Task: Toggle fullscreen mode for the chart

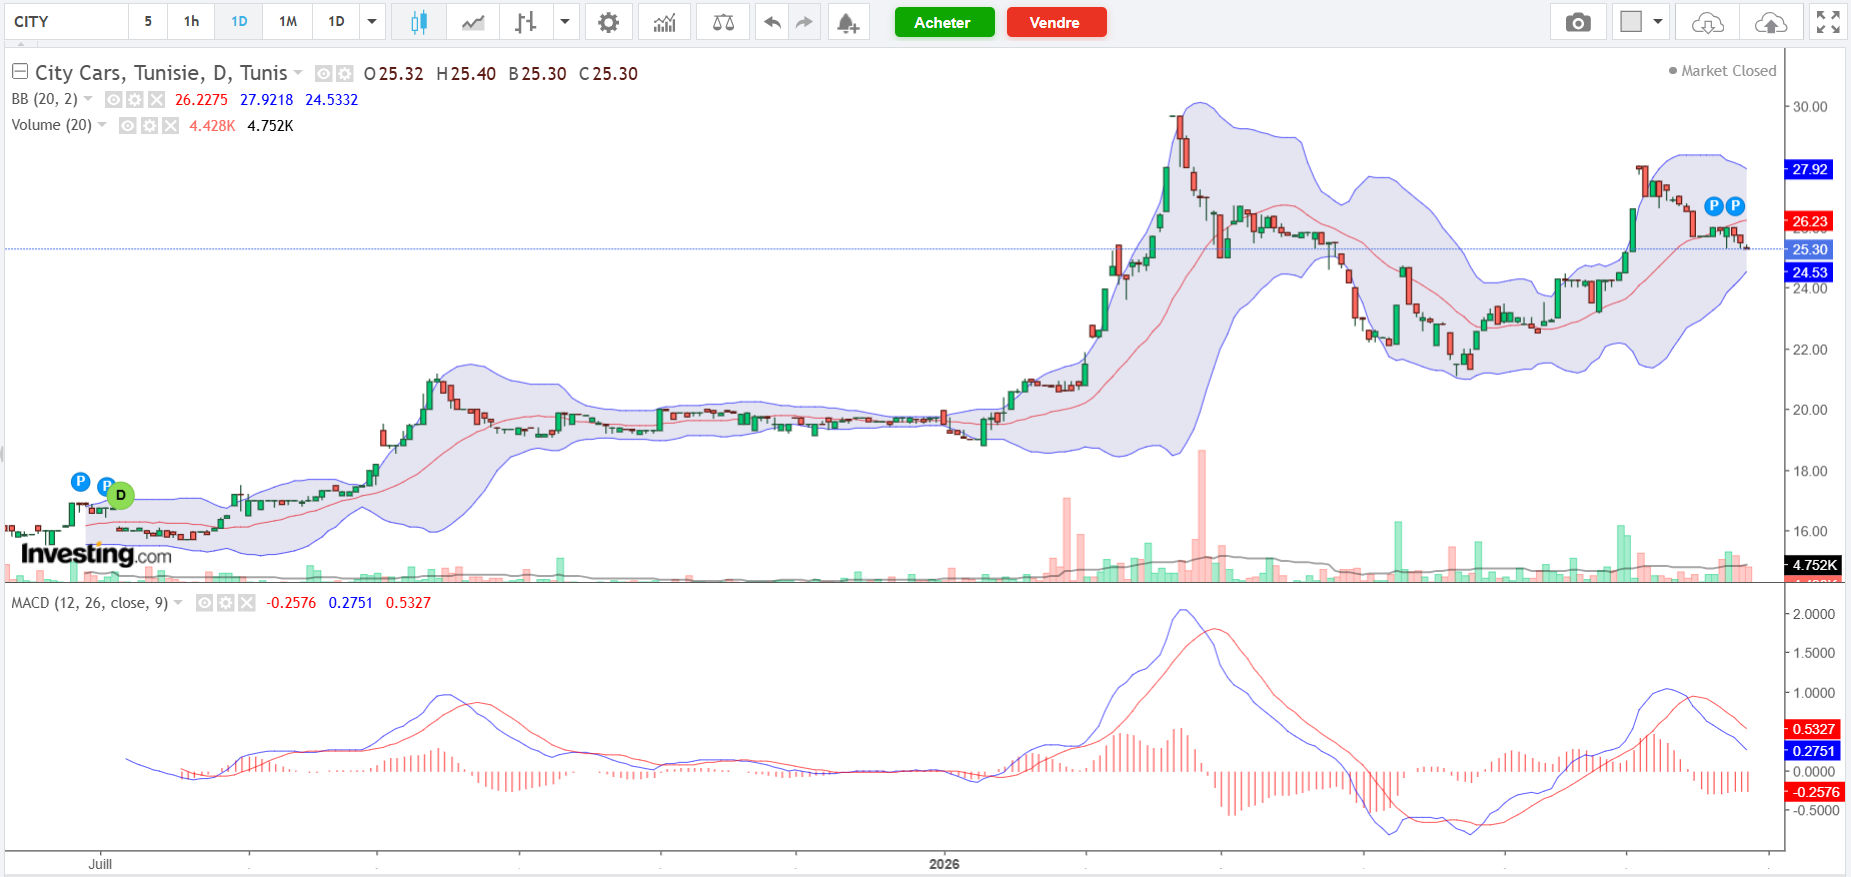Action: (x=1828, y=22)
